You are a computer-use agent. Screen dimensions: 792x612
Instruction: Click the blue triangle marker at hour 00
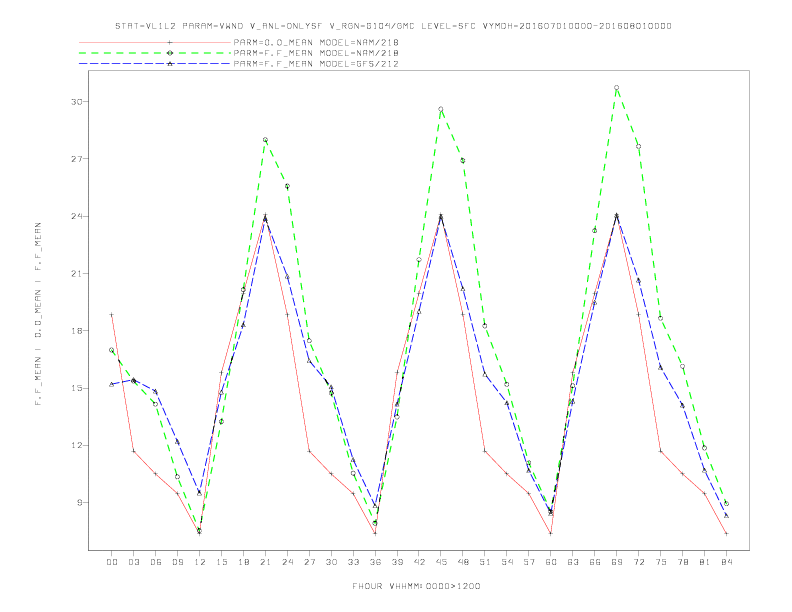[112, 384]
